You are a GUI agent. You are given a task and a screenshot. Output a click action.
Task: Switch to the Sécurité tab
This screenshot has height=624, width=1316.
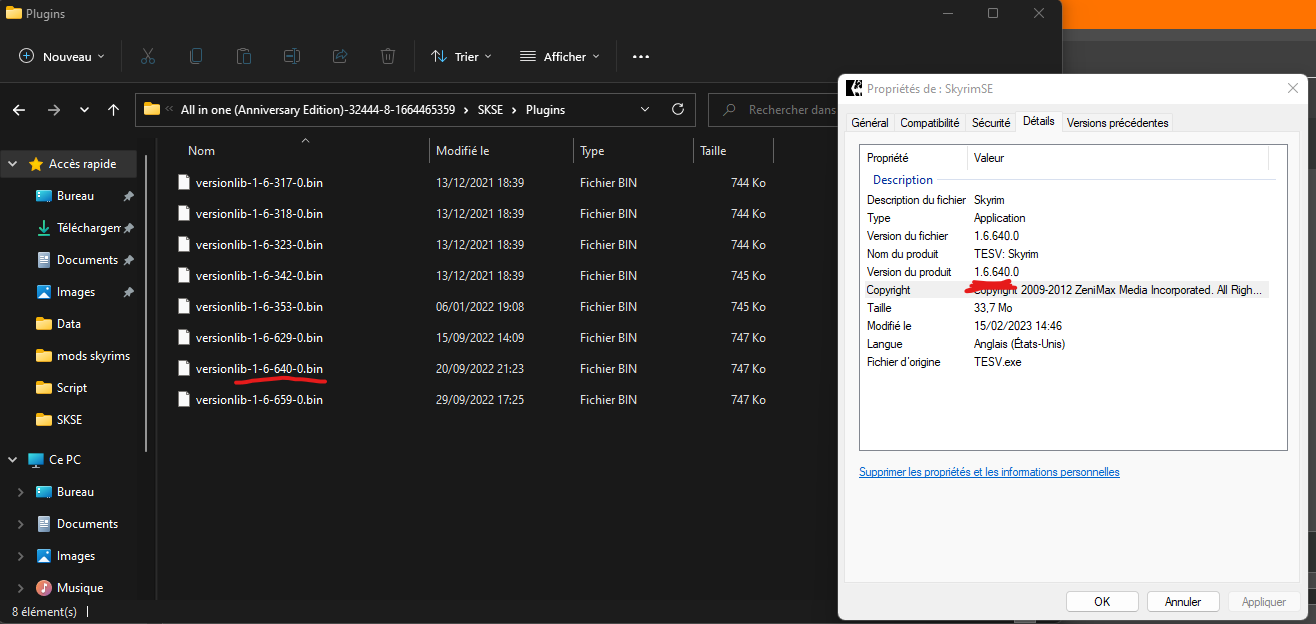[990, 123]
